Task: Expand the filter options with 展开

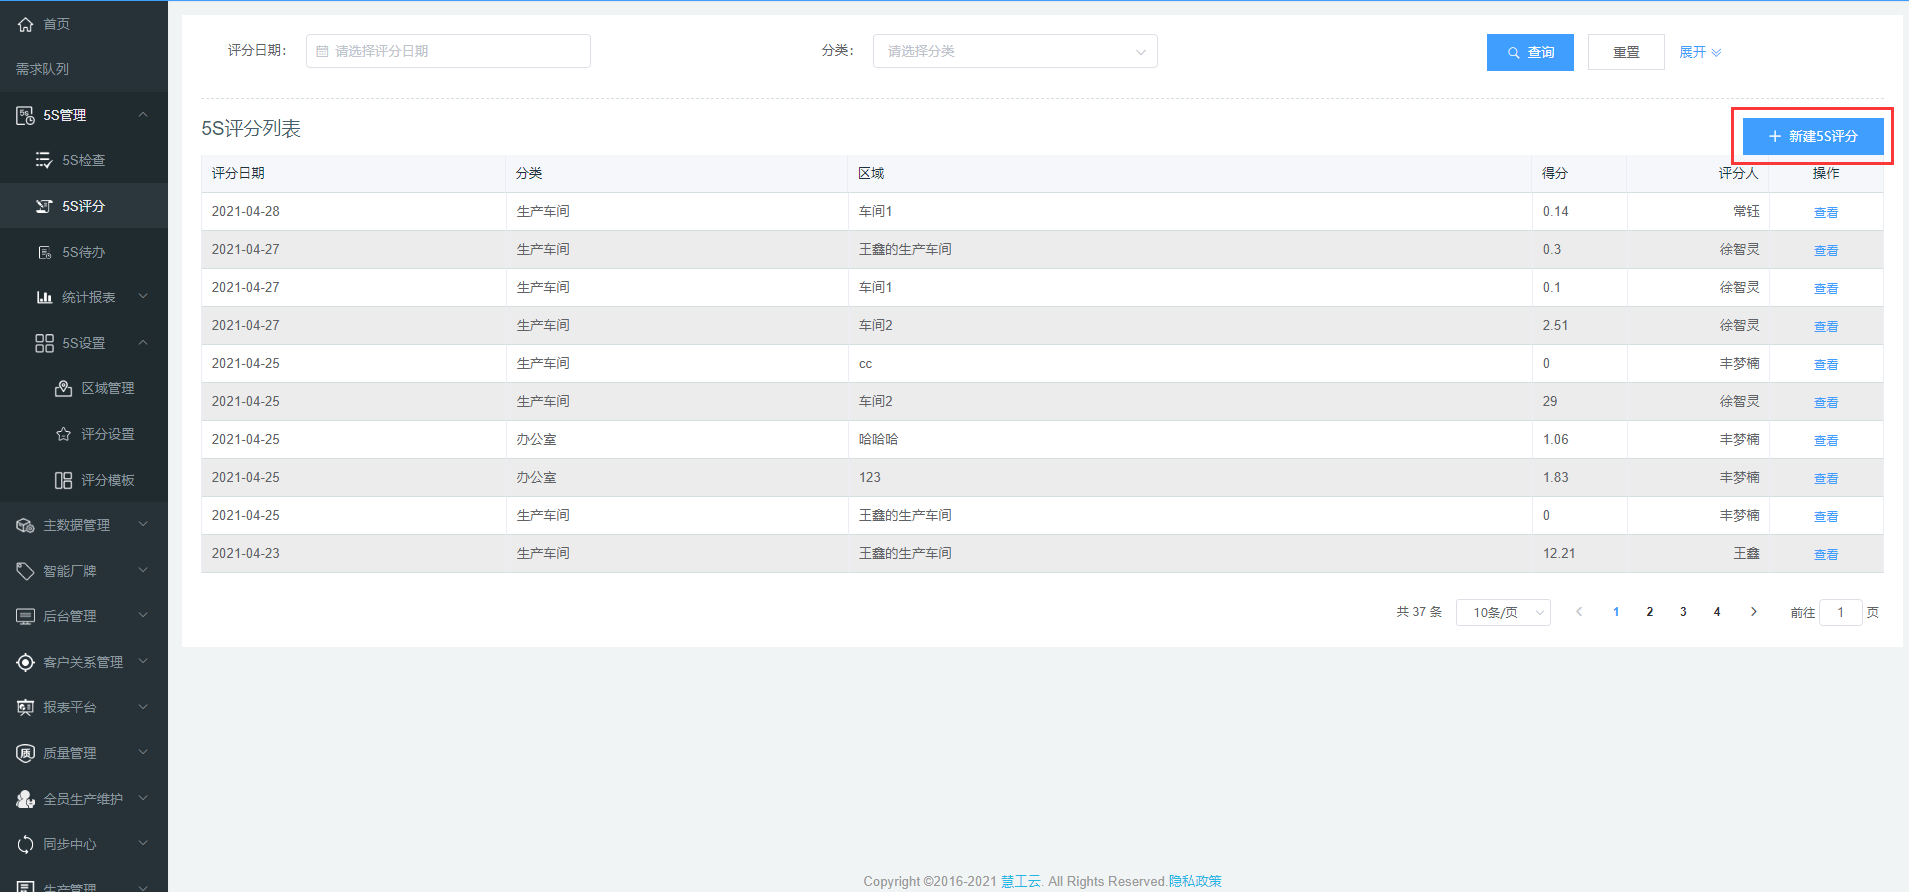Action: tap(1699, 52)
